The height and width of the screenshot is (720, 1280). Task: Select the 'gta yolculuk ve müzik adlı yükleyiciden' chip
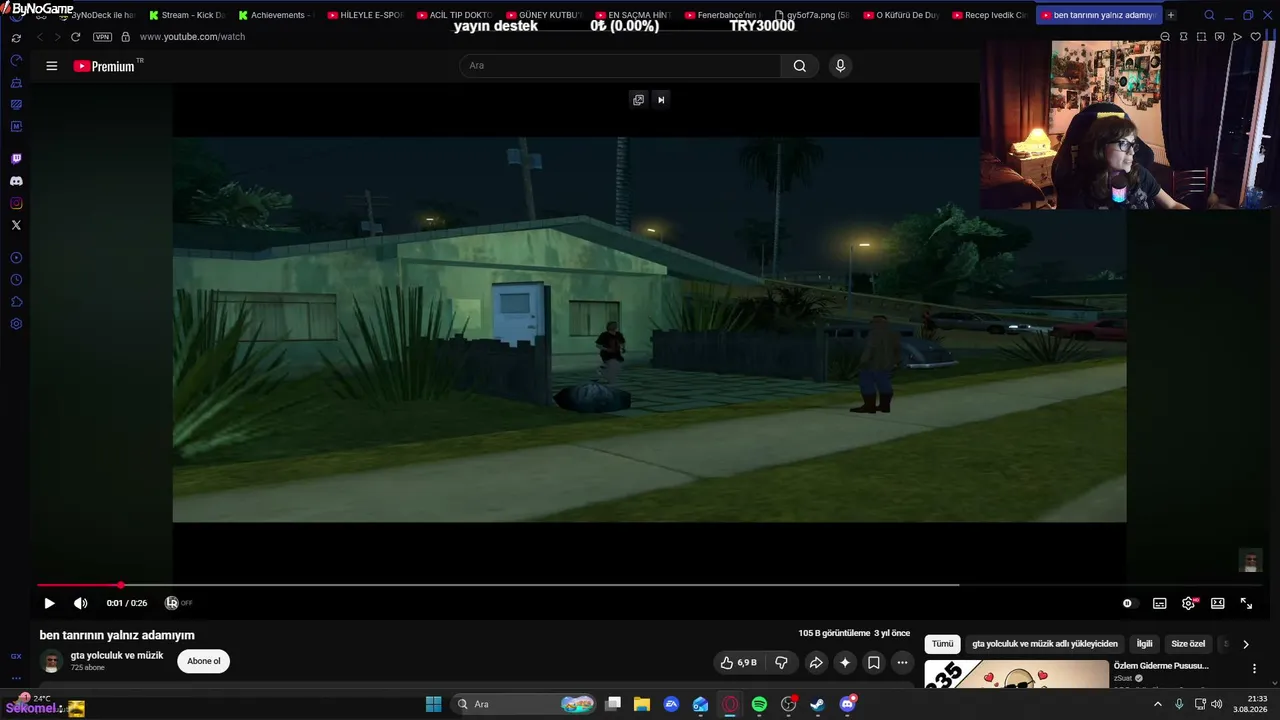1045,644
